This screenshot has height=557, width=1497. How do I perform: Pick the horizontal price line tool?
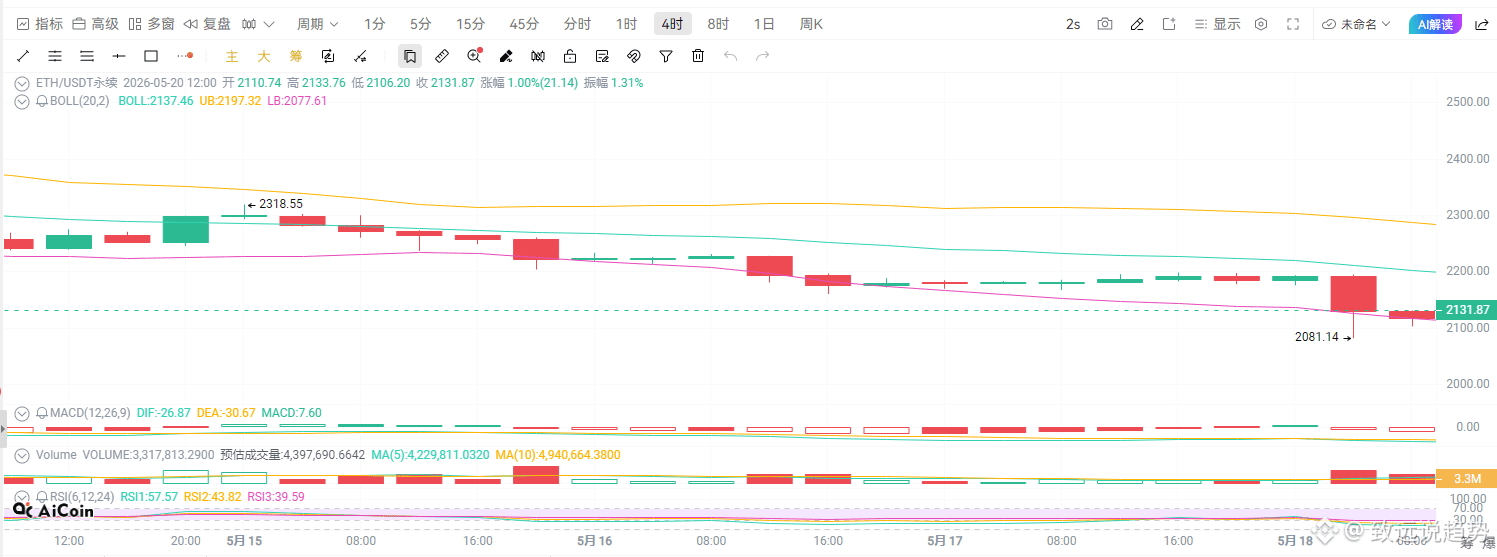[x=119, y=56]
